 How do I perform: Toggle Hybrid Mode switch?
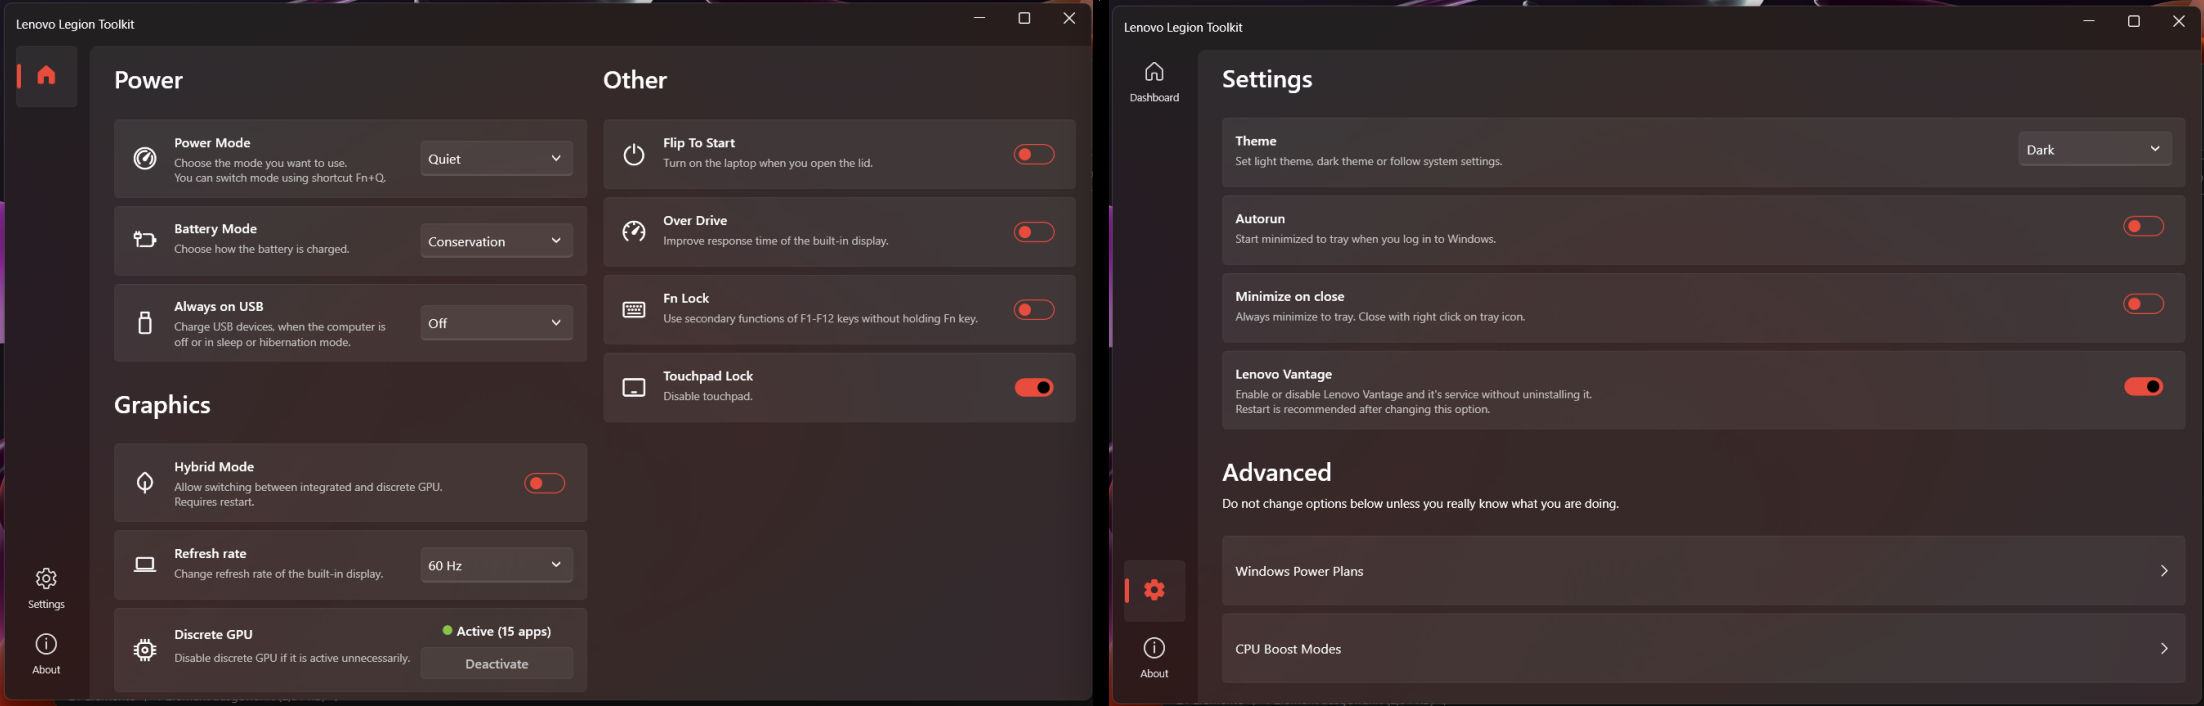(x=545, y=484)
